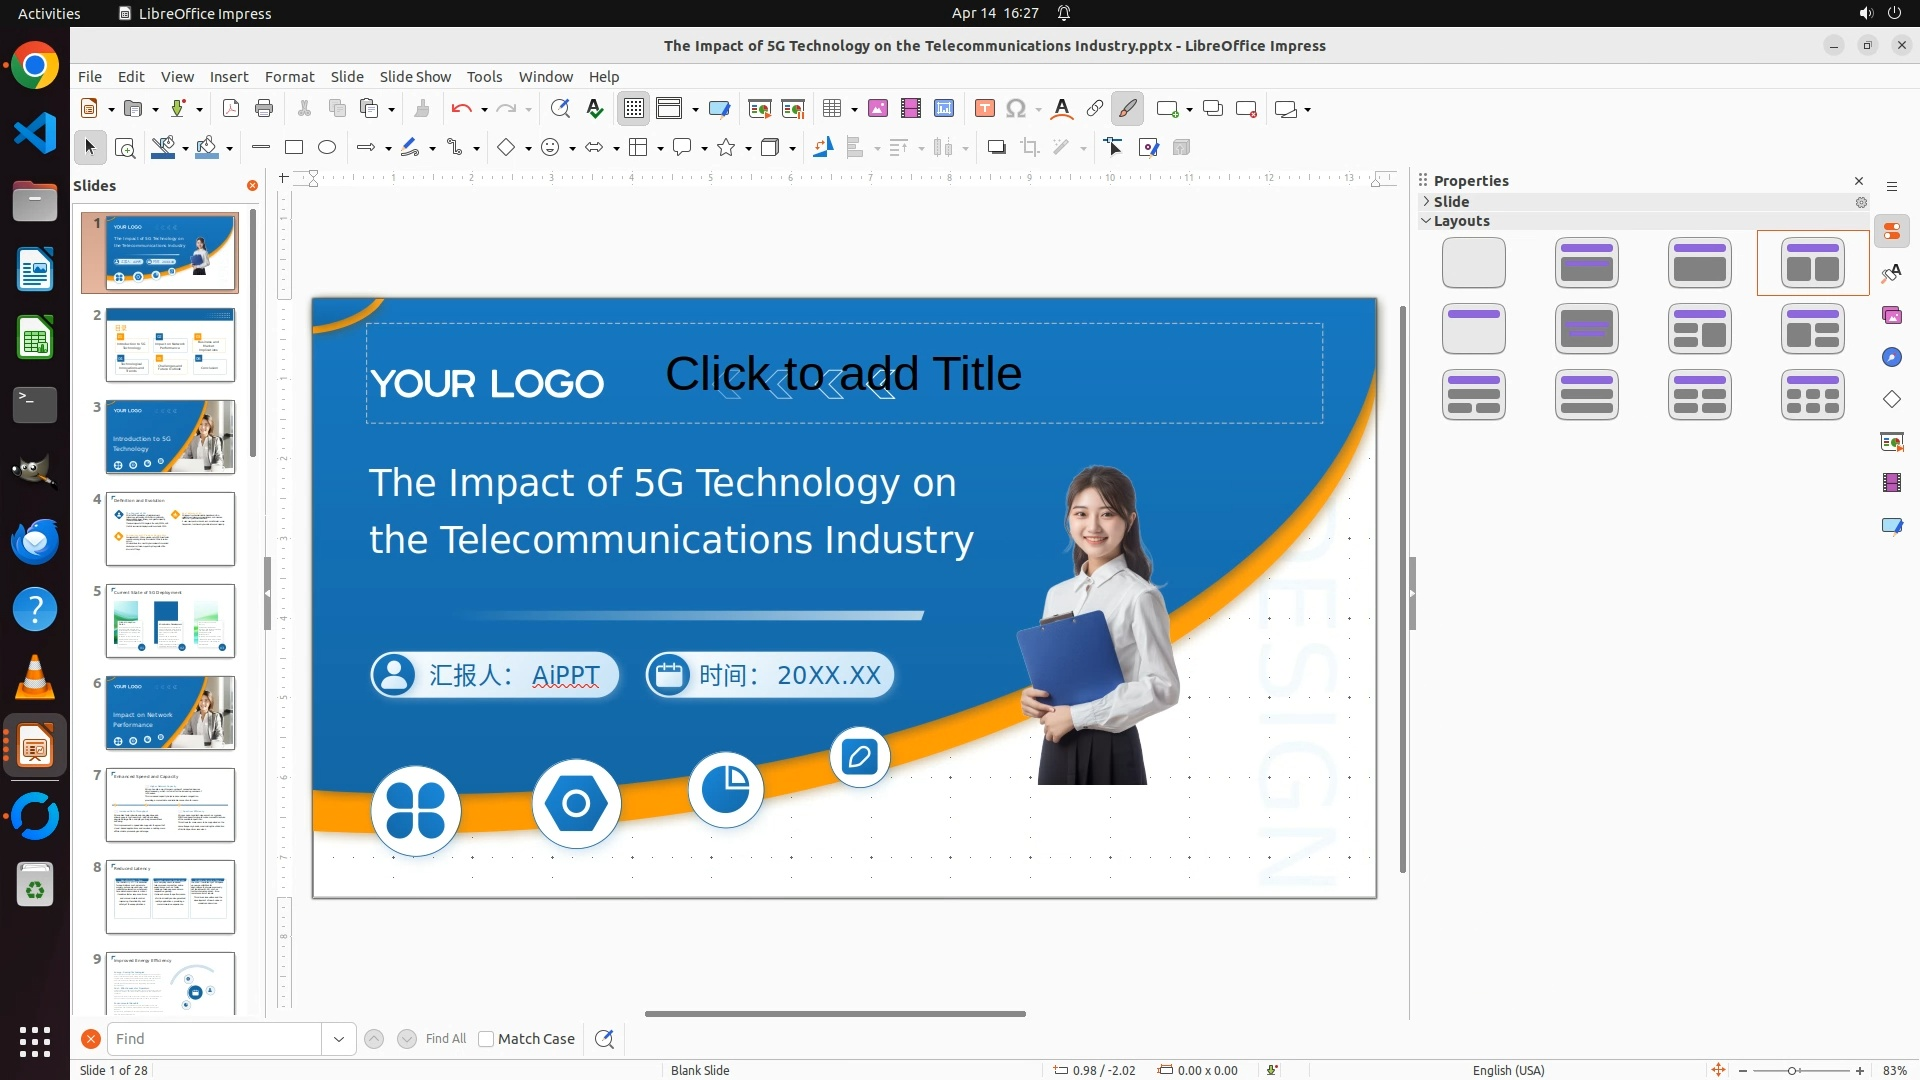Select the Rectangle drawing tool
The image size is (1920, 1080).
tap(294, 148)
